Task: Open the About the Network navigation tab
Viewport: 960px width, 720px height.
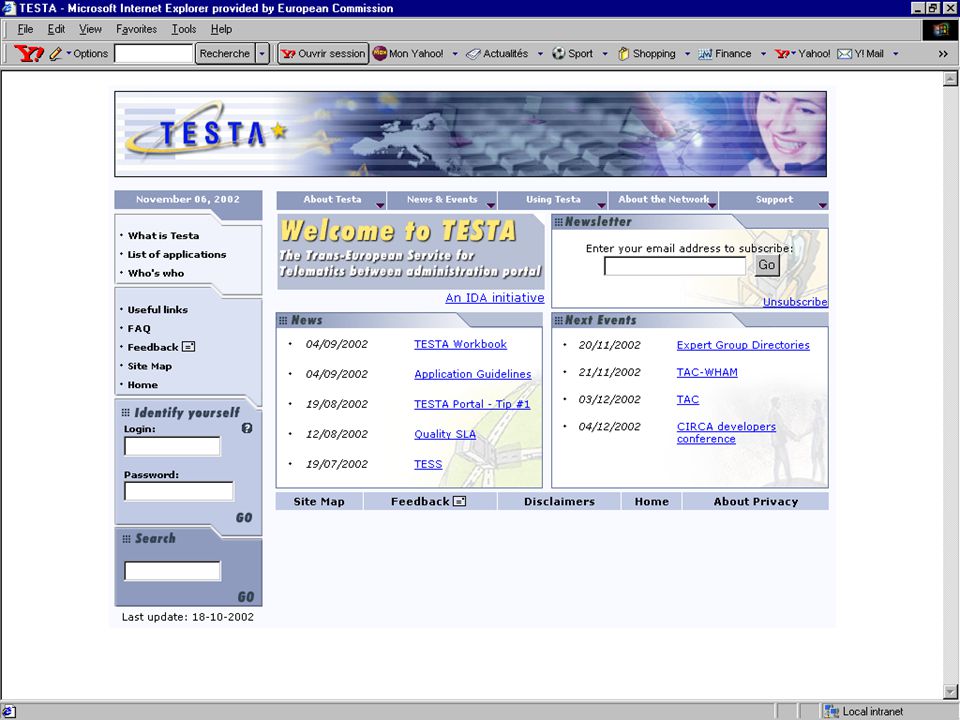Action: 663,200
